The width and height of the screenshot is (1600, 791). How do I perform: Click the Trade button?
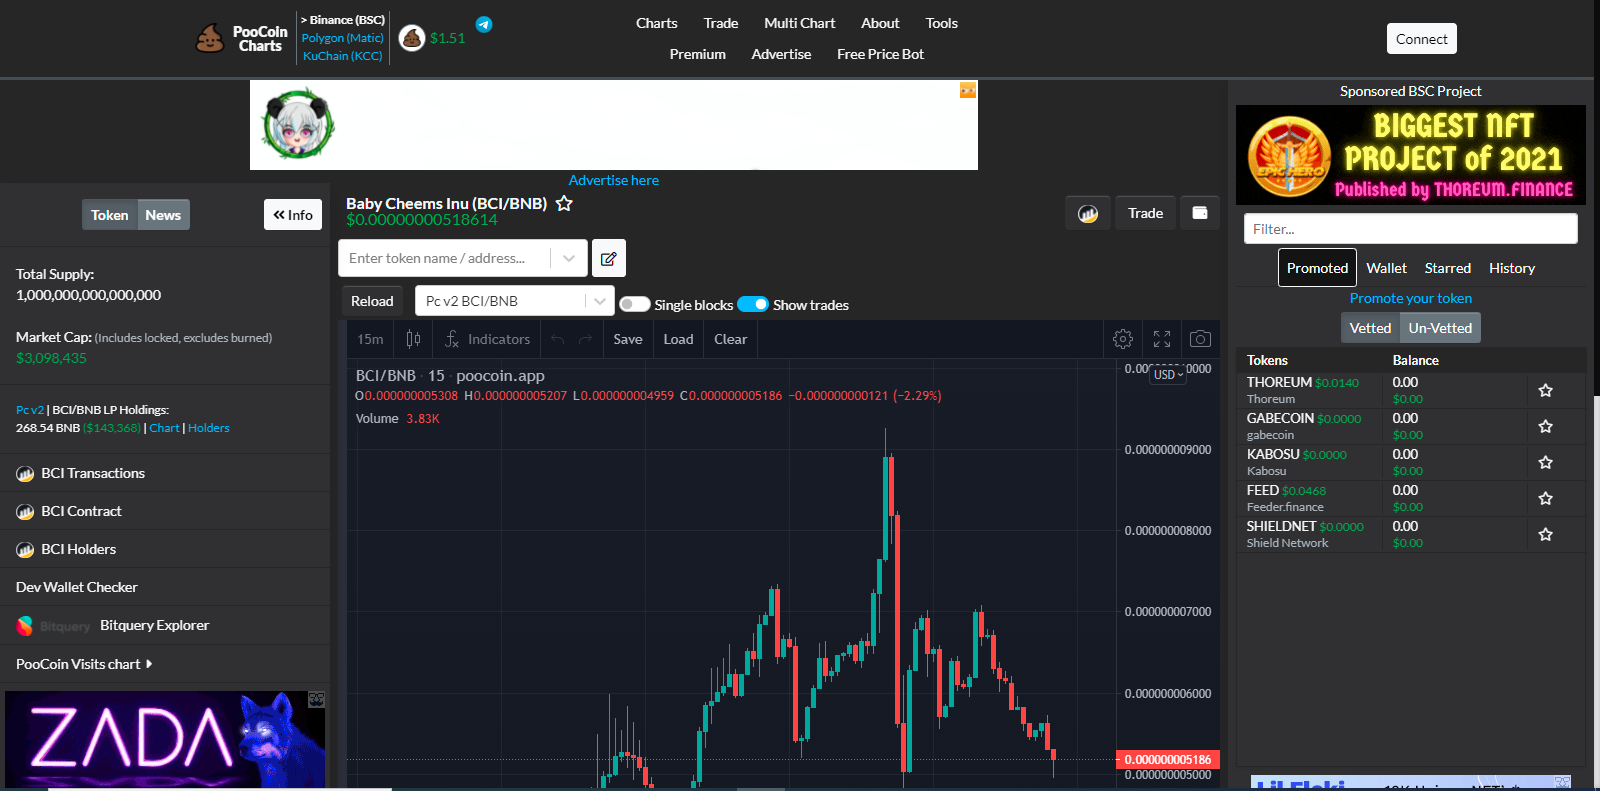point(1146,213)
